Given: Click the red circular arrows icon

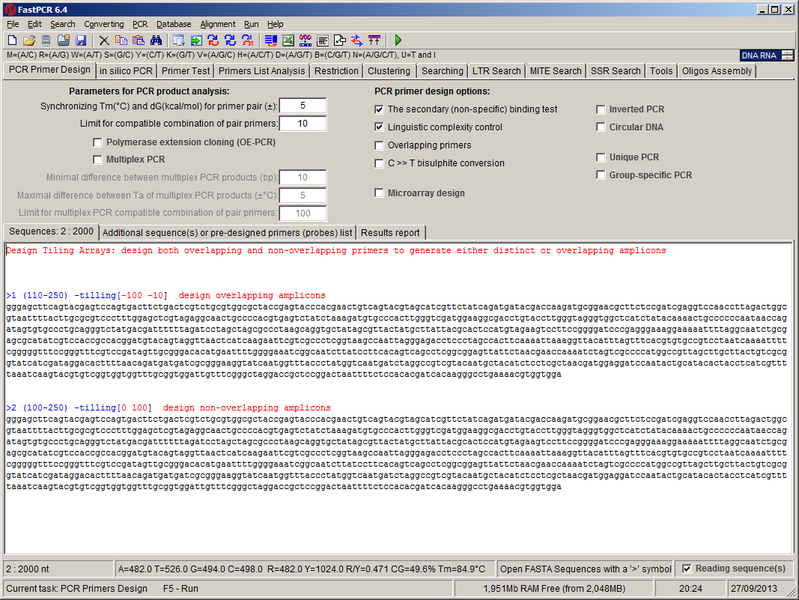Looking at the screenshot, I should pos(248,40).
